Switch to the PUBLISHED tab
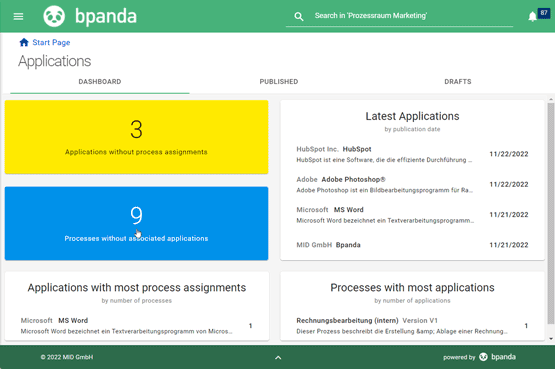This screenshot has width=555, height=369. click(x=279, y=82)
